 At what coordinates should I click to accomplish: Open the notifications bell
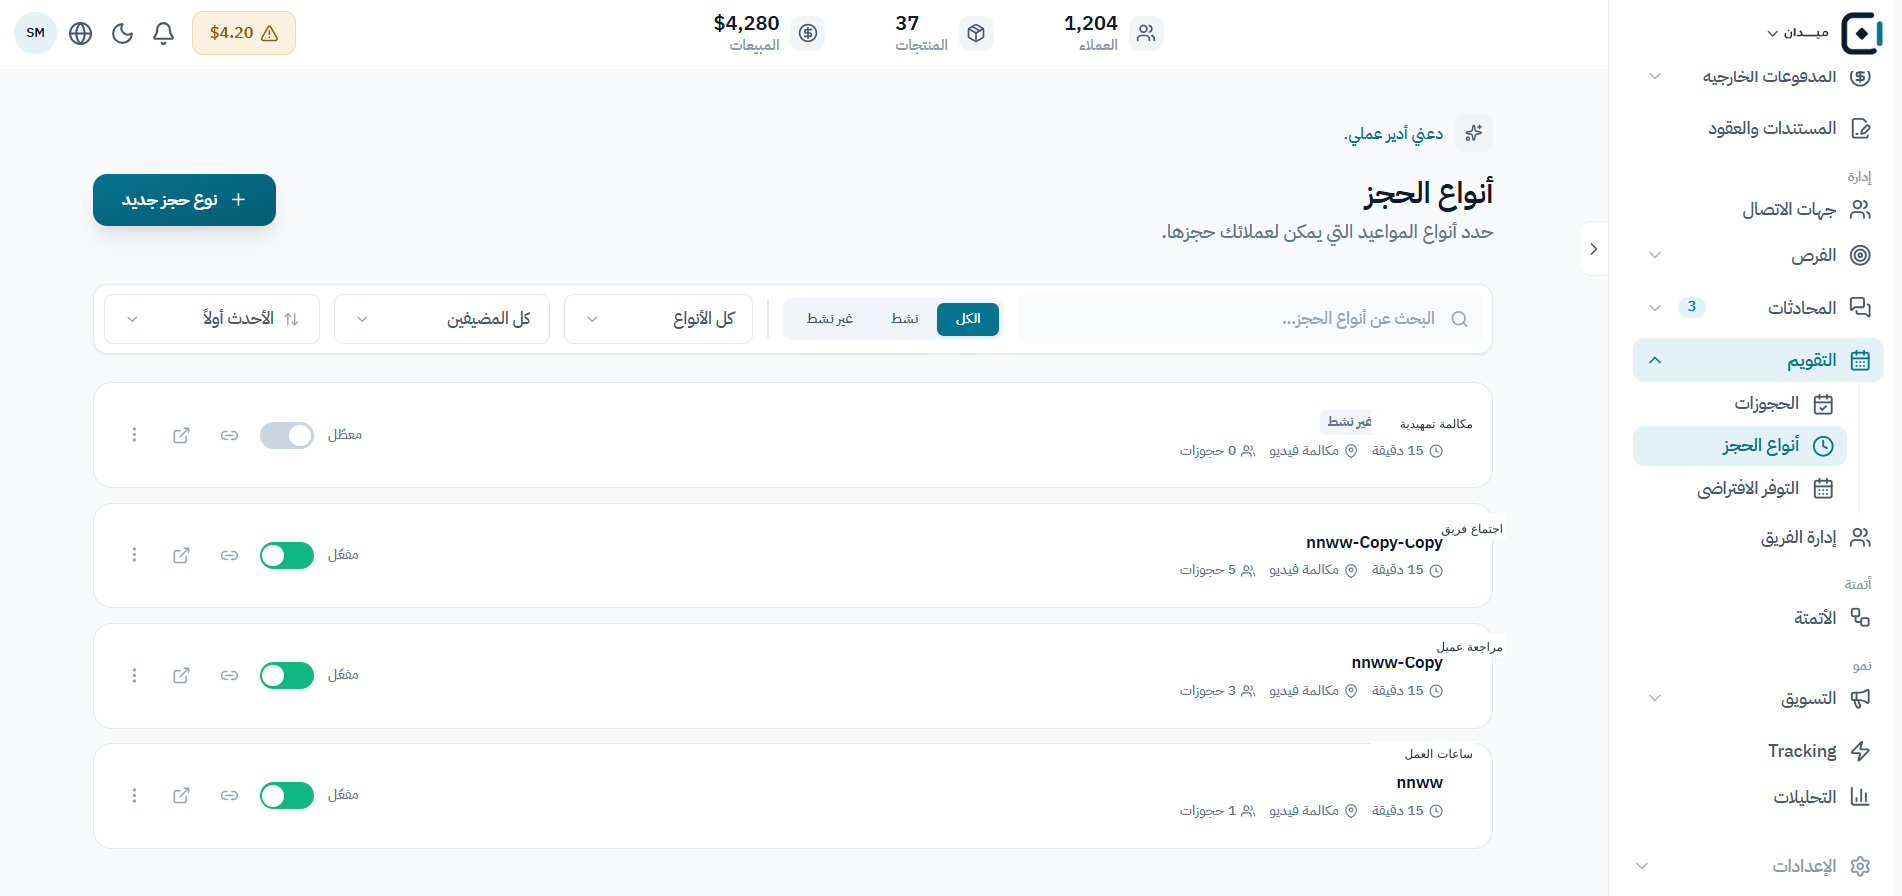click(x=164, y=33)
